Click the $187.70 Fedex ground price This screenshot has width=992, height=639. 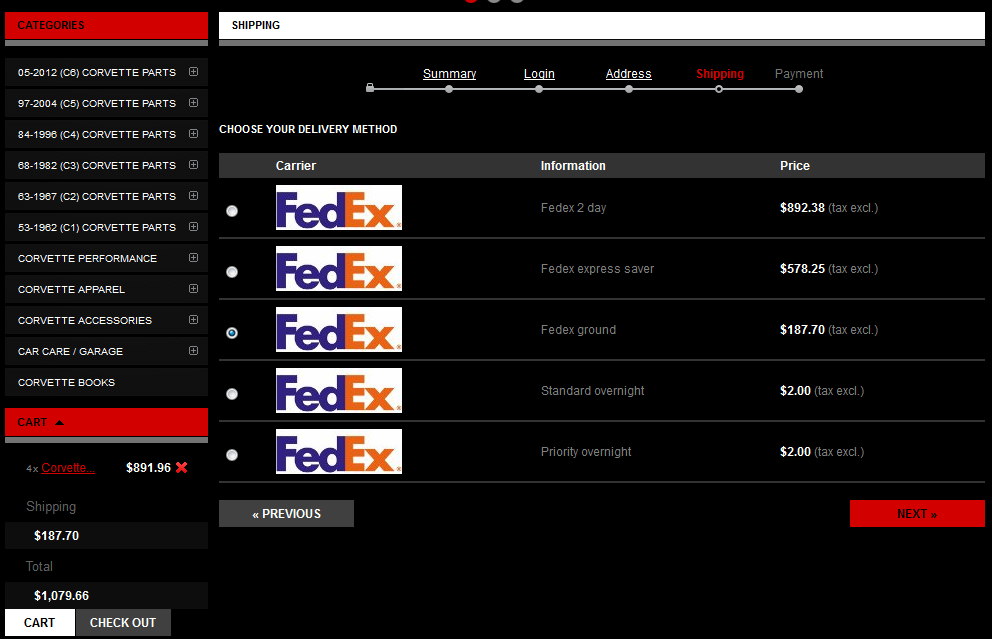coord(802,330)
